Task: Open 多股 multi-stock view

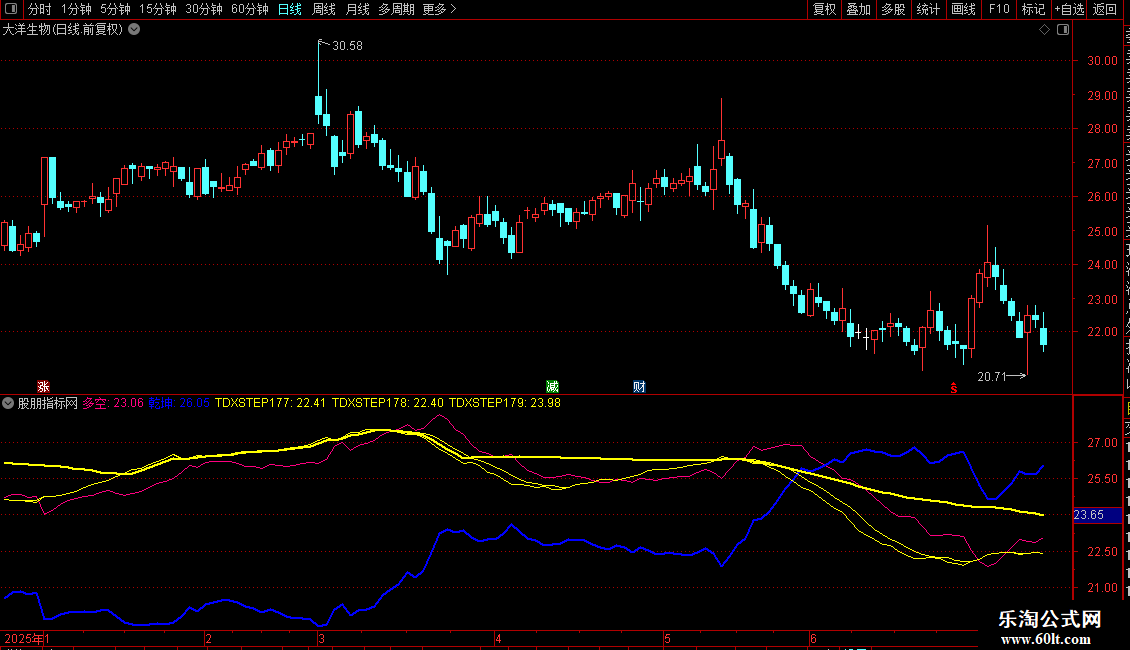Action: point(893,9)
